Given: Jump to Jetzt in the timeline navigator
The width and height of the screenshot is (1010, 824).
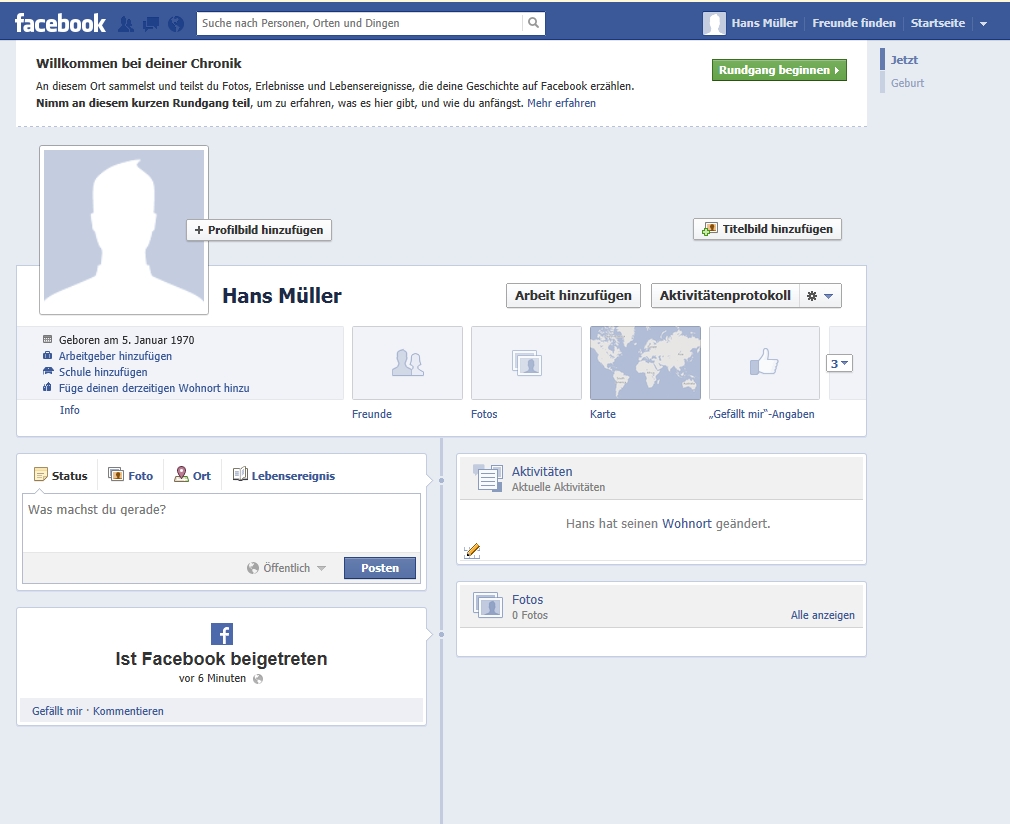Looking at the screenshot, I should click(904, 60).
